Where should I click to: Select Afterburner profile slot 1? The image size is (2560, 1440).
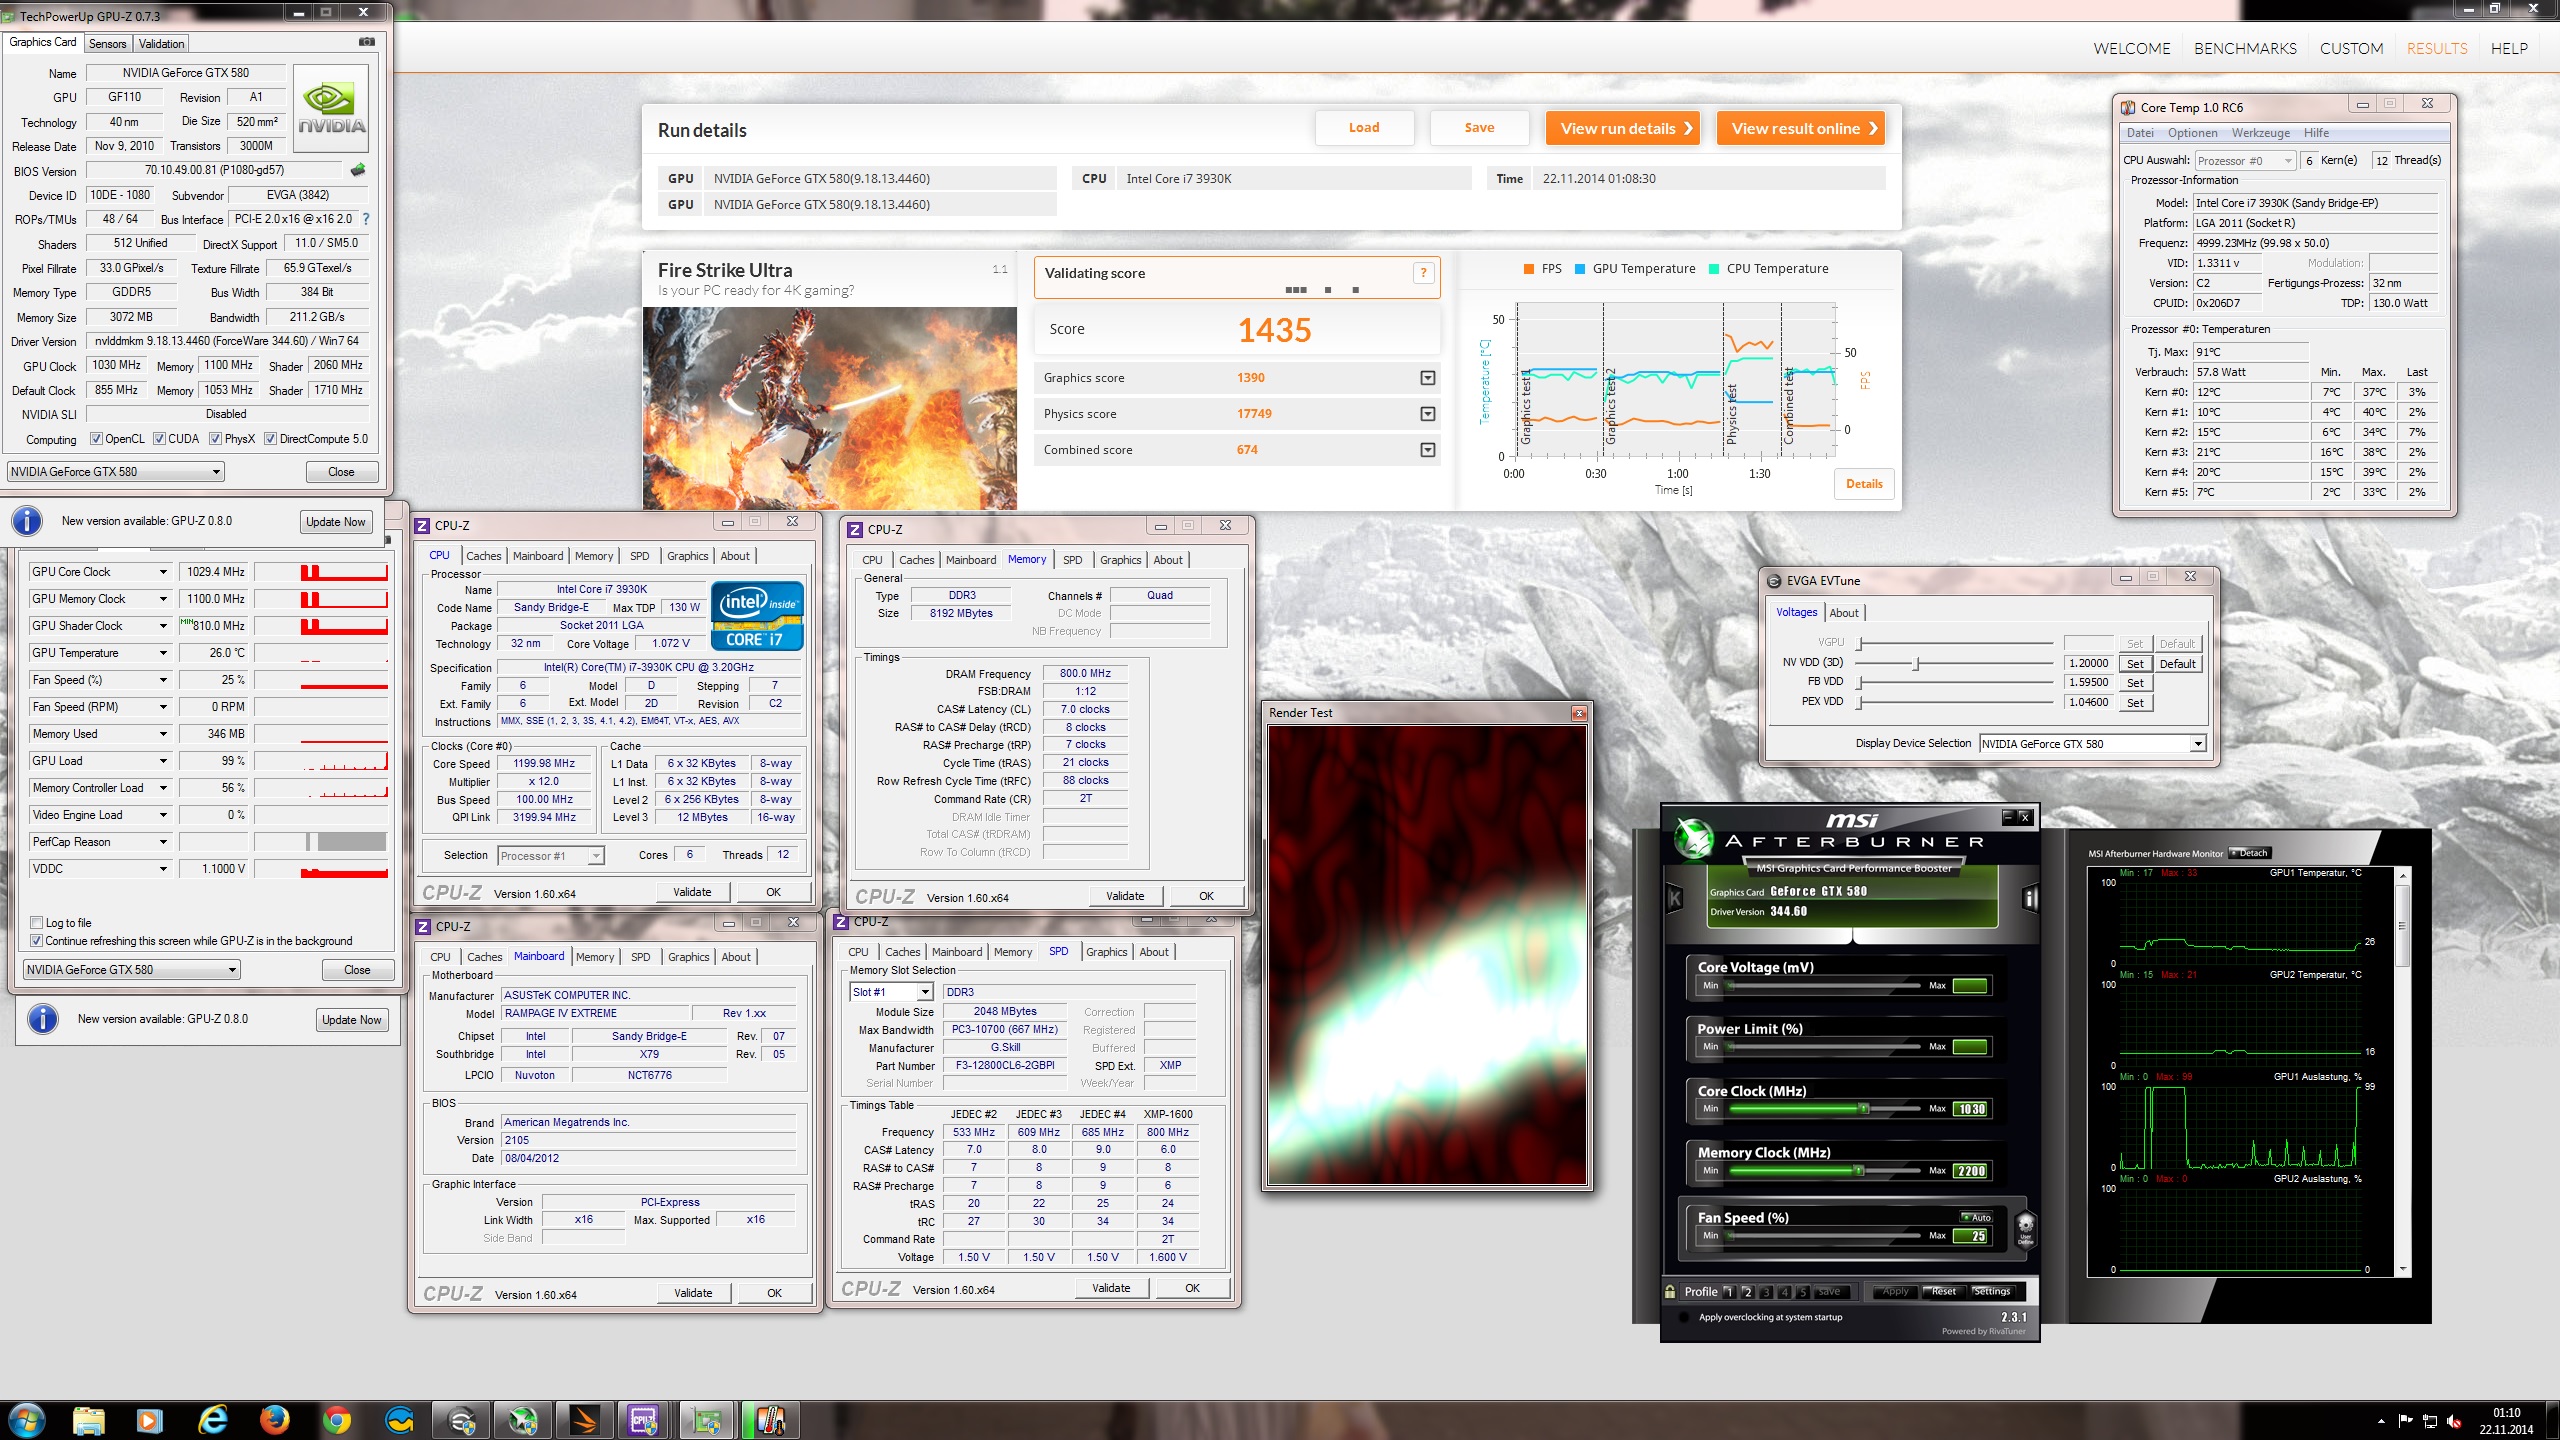click(1728, 1291)
